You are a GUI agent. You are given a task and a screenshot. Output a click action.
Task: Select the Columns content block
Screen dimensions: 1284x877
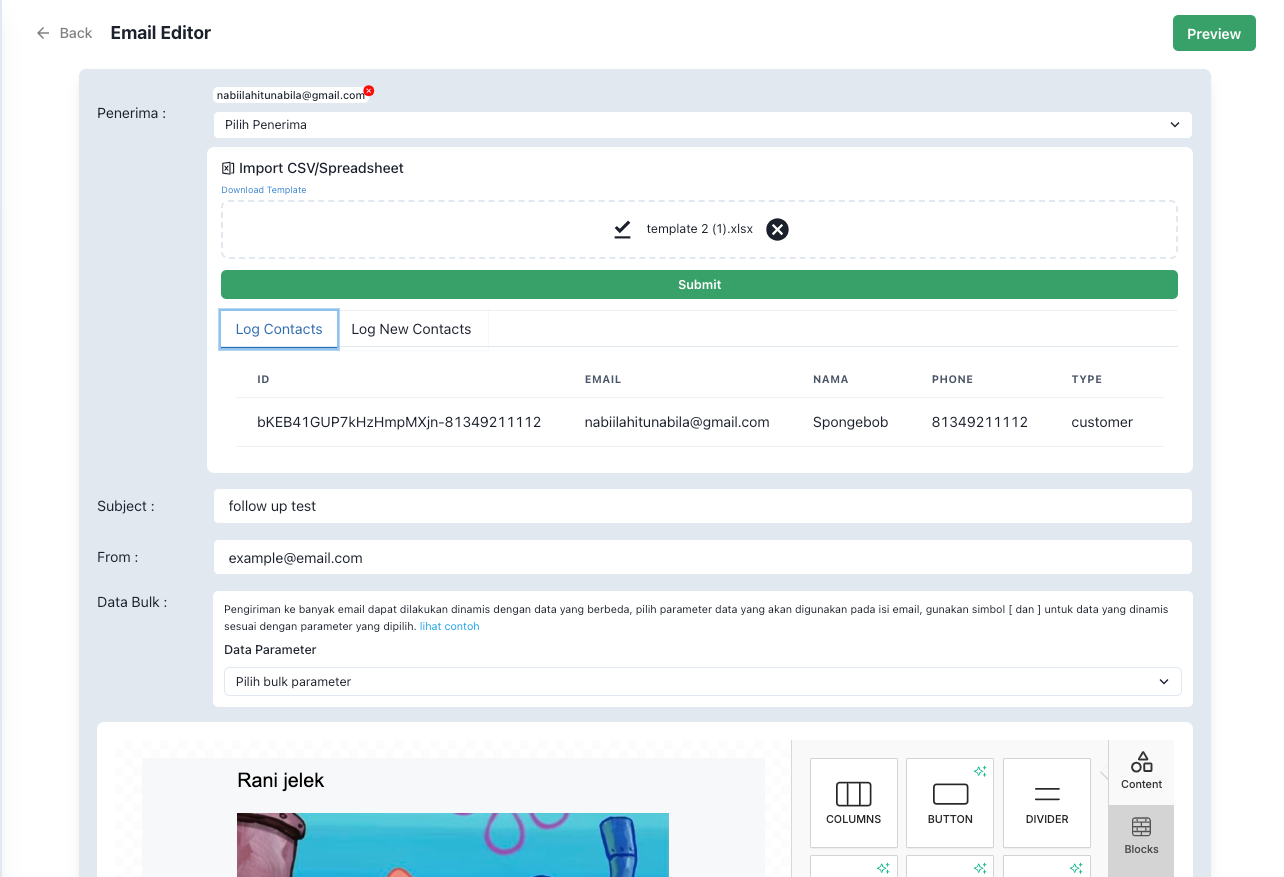(853, 802)
